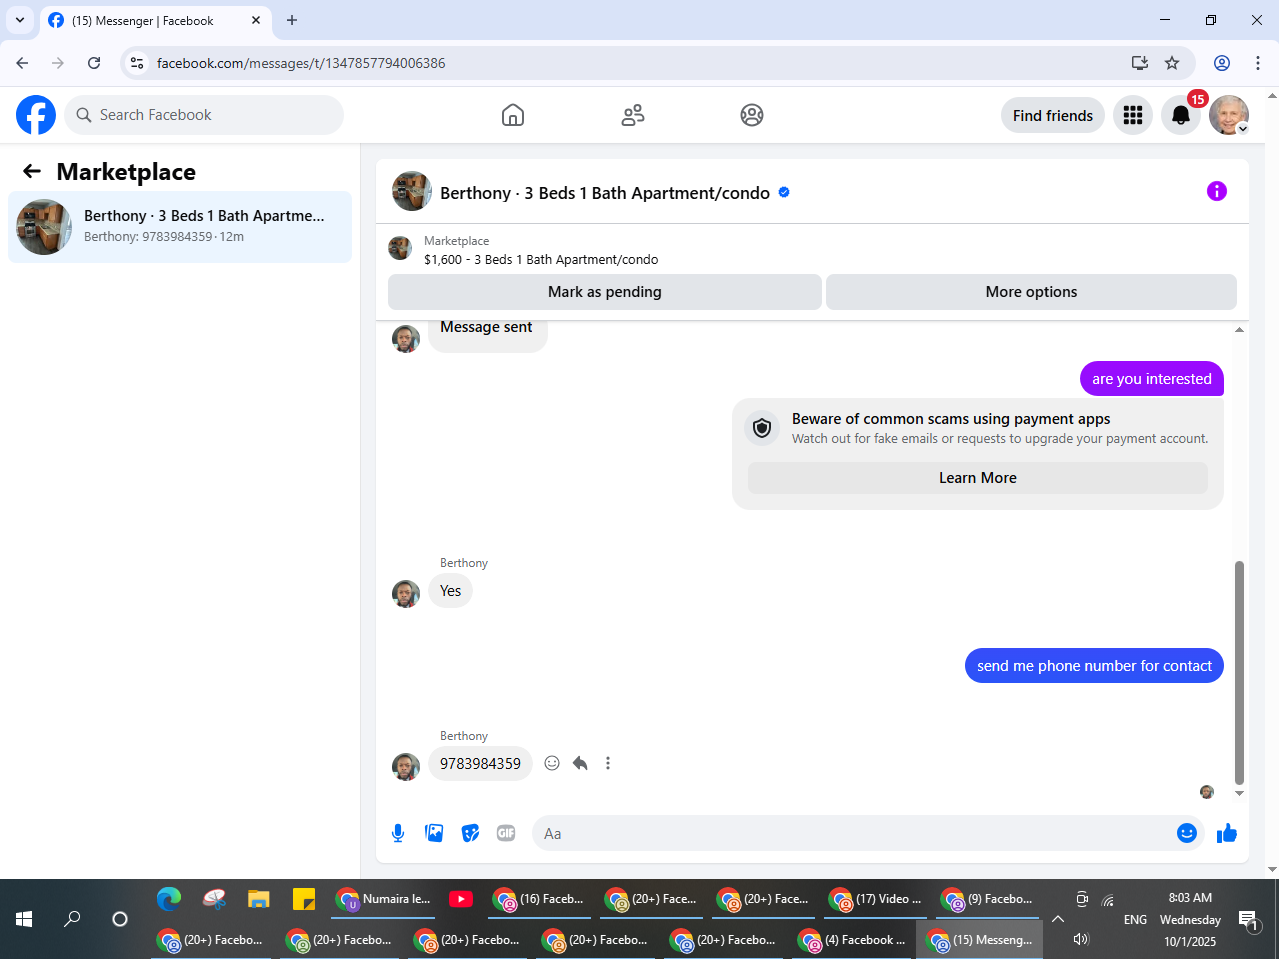
Task: Bookmark this page with the star icon
Action: [x=1172, y=63]
